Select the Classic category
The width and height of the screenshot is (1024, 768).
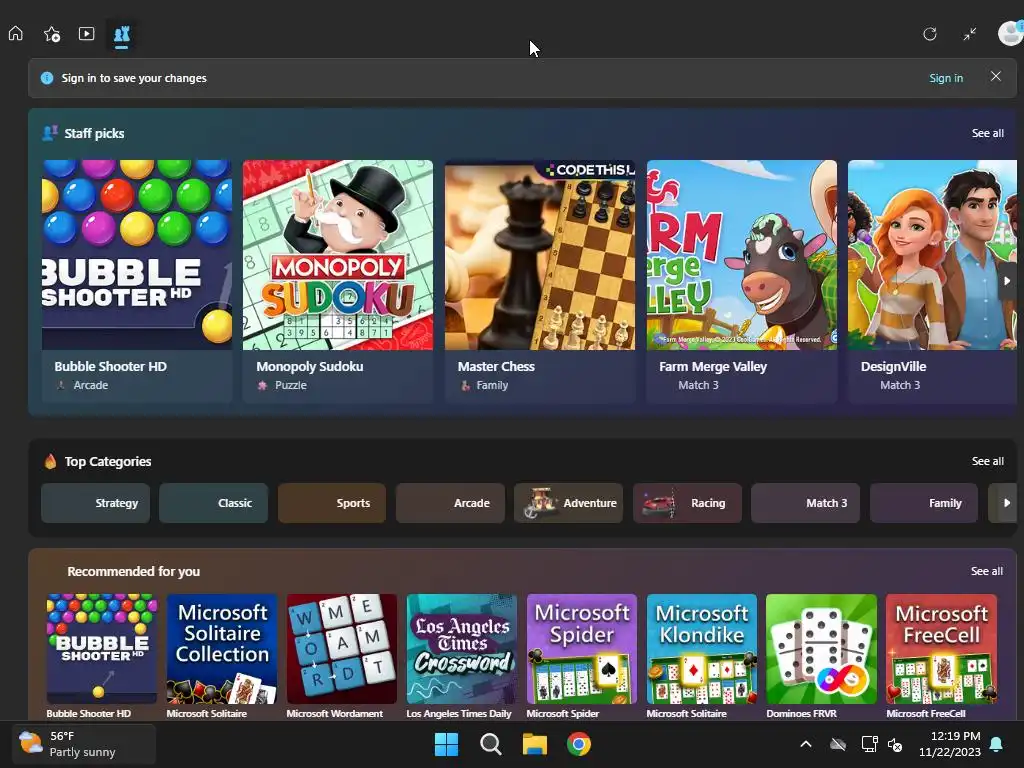click(x=214, y=503)
